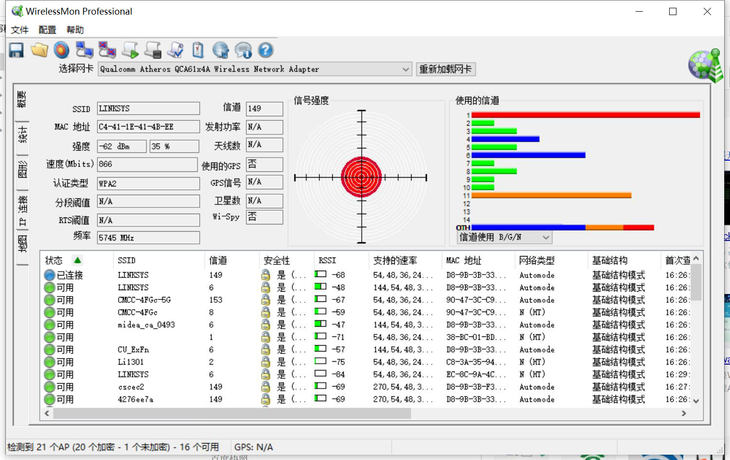Click the globe web toolbar icon
Screen dimensions: 730x460
(x=221, y=50)
